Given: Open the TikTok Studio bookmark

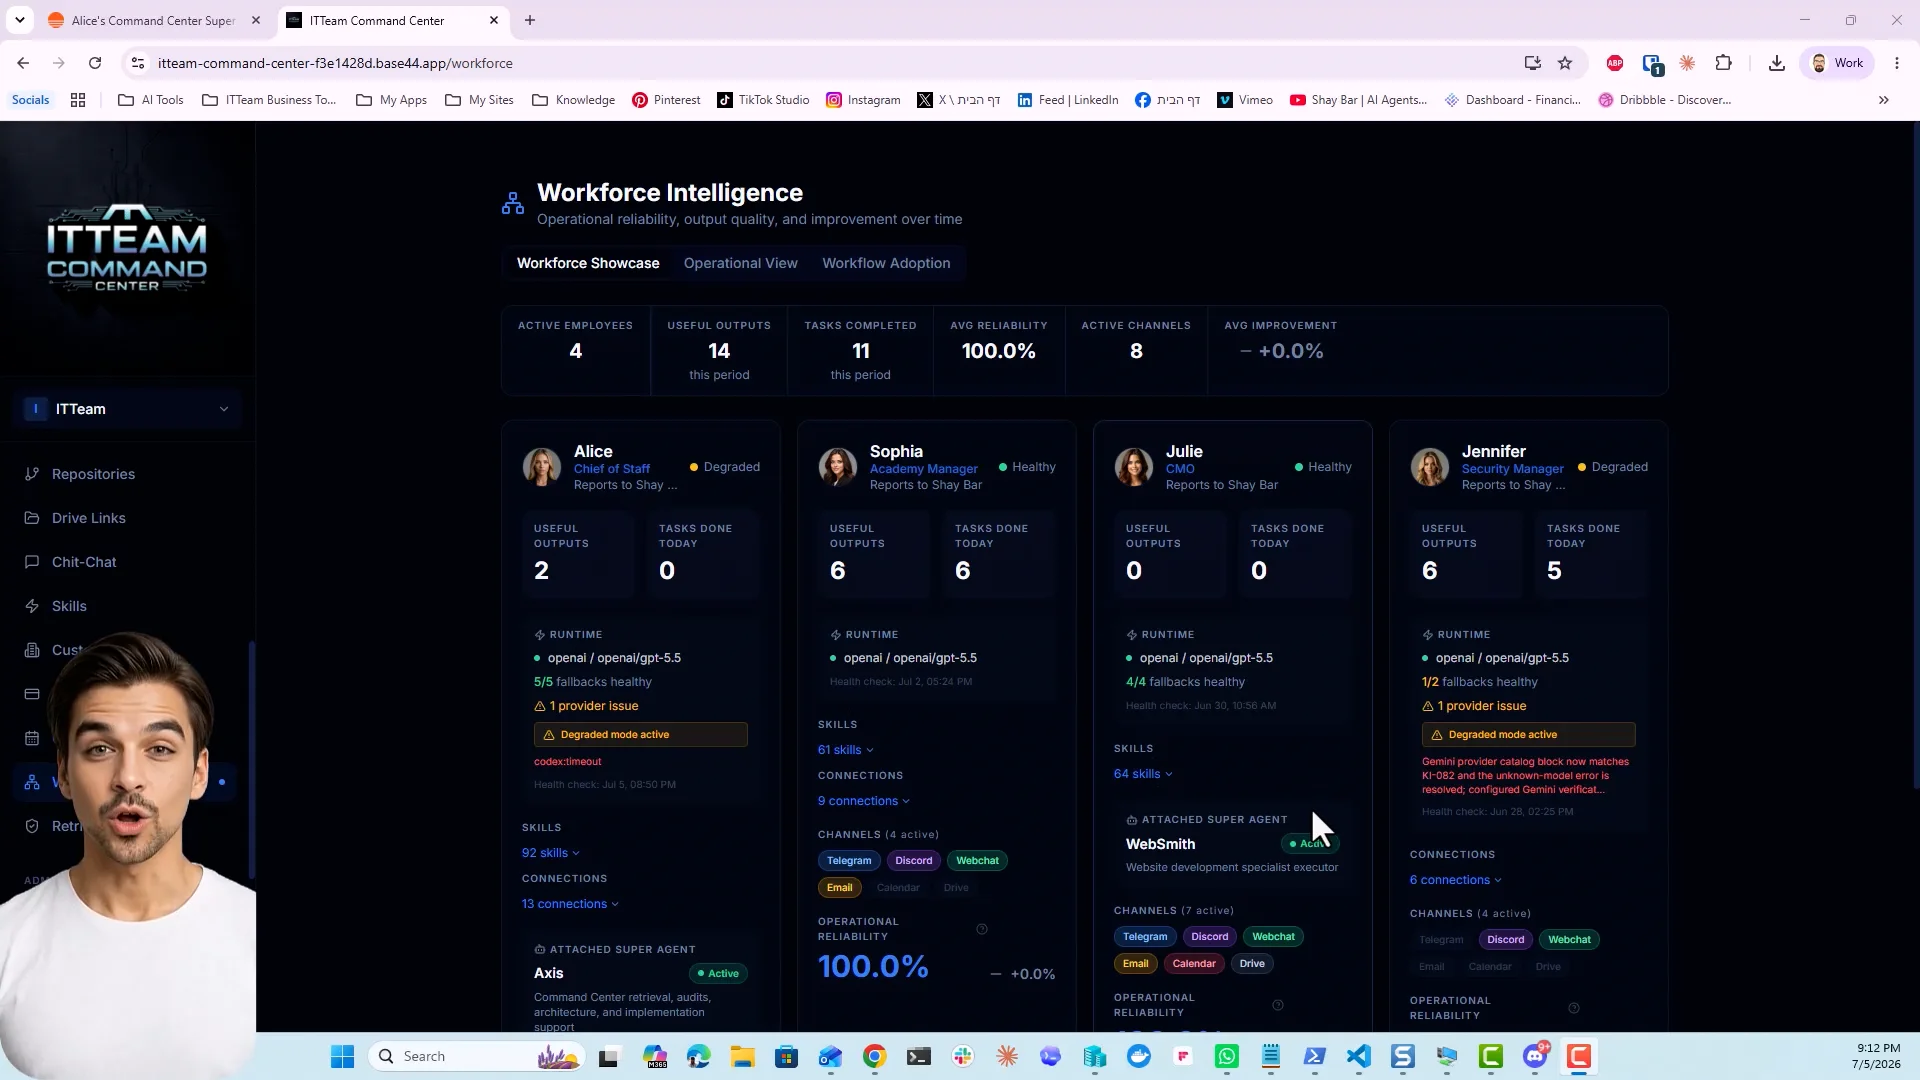Looking at the screenshot, I should pos(763,100).
